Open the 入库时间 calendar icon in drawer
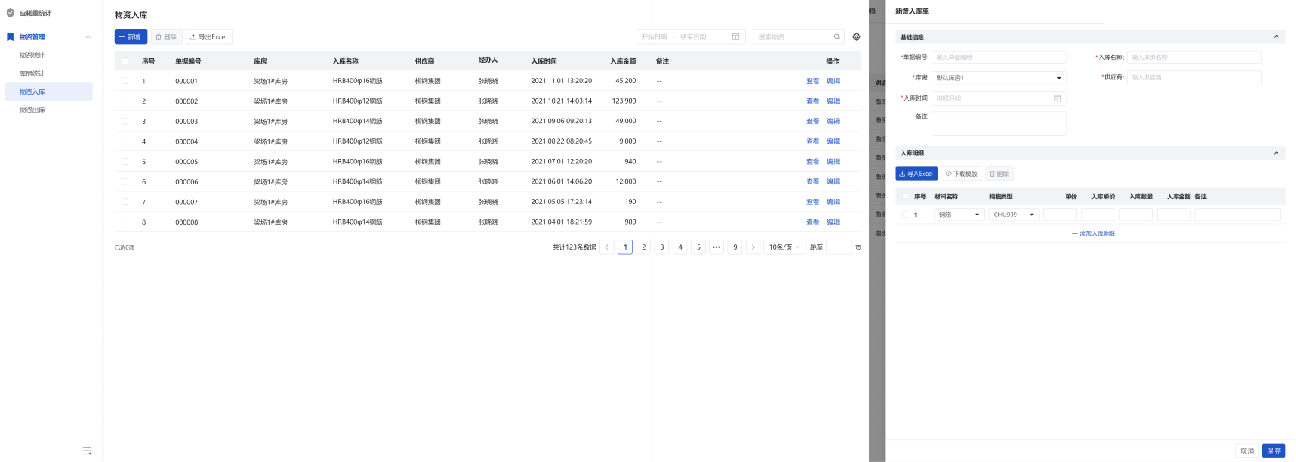This screenshot has height=462, width=1296. click(x=1057, y=98)
